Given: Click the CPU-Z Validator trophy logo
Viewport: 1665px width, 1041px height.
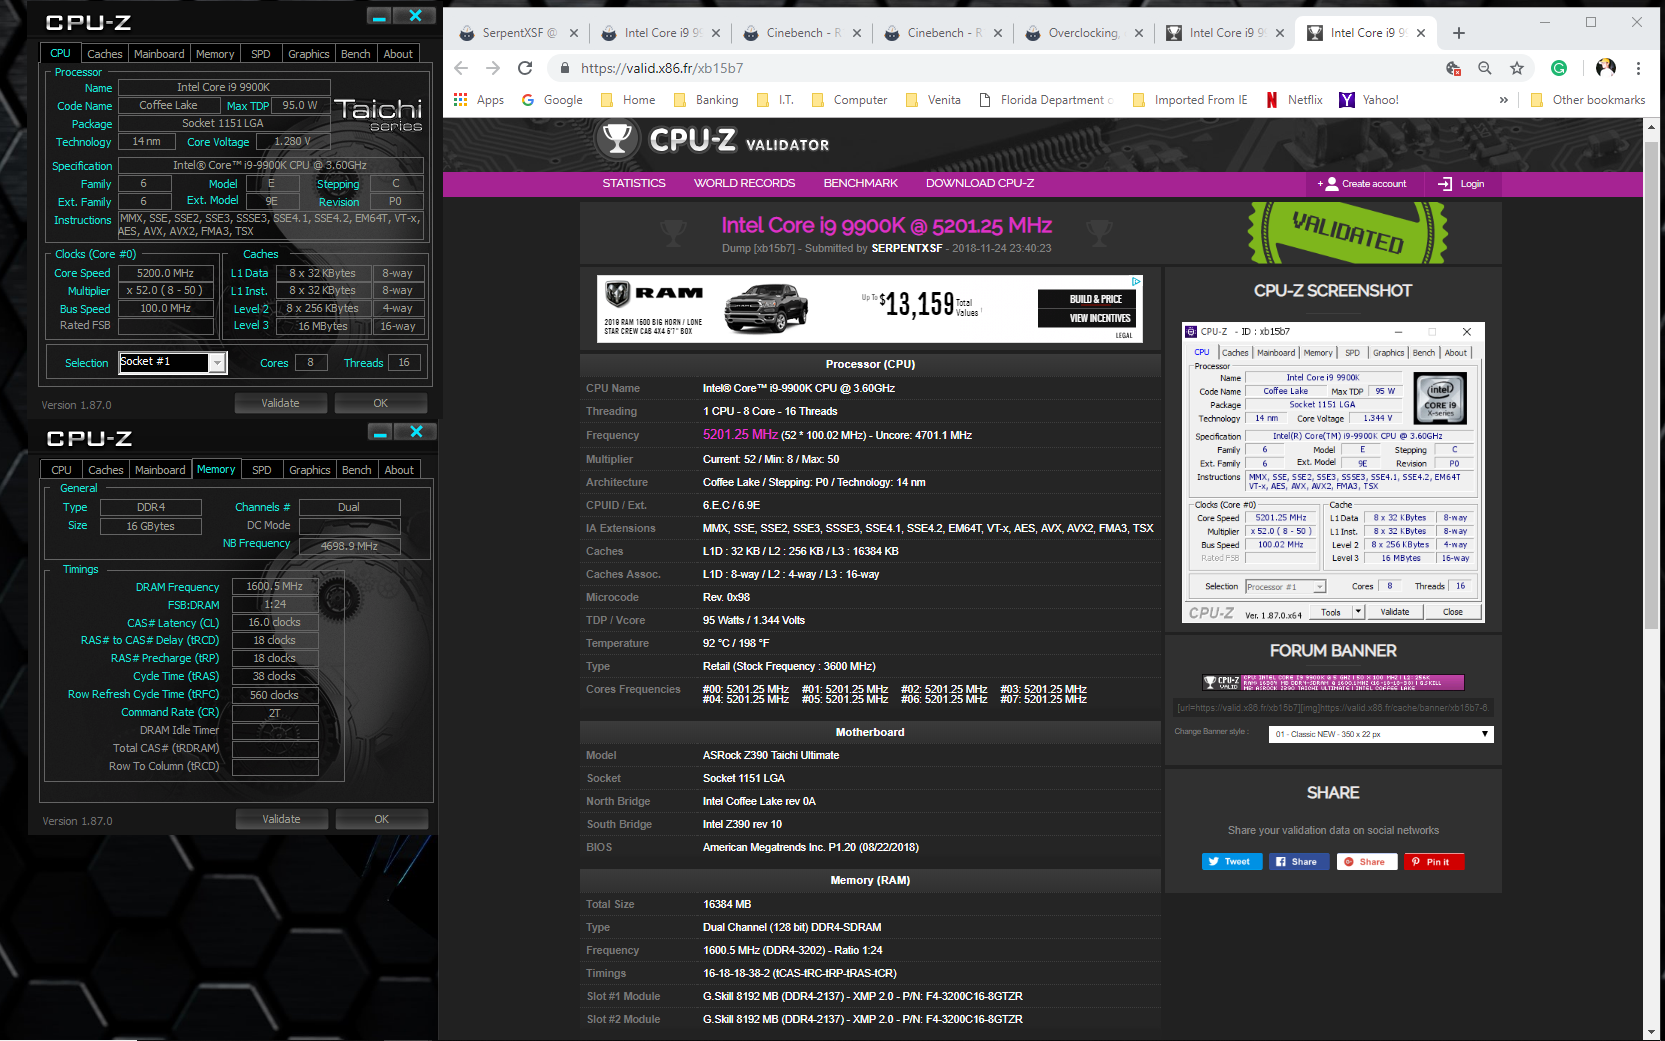Looking at the screenshot, I should tap(617, 140).
